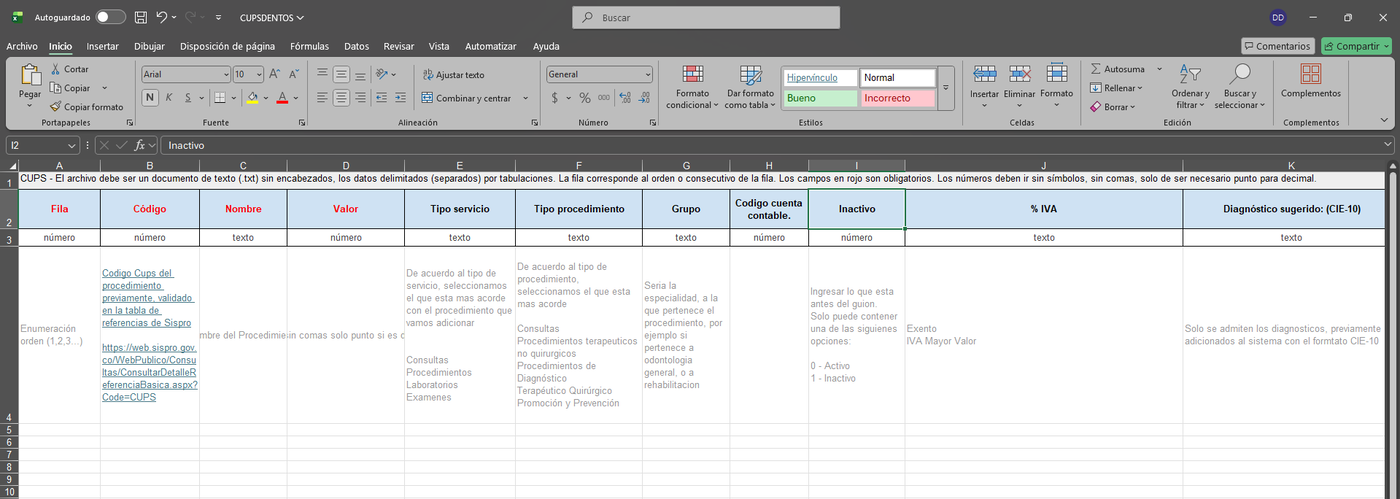Open Ordenar y filtrar menu
Screen dimensions: 1400x499
tap(1190, 87)
